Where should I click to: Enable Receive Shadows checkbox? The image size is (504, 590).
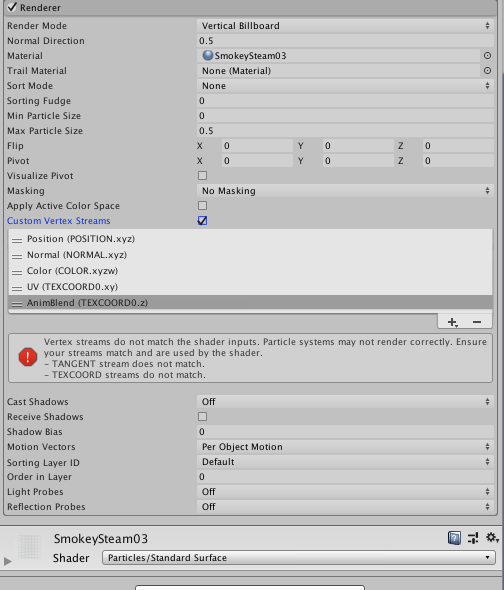203,417
